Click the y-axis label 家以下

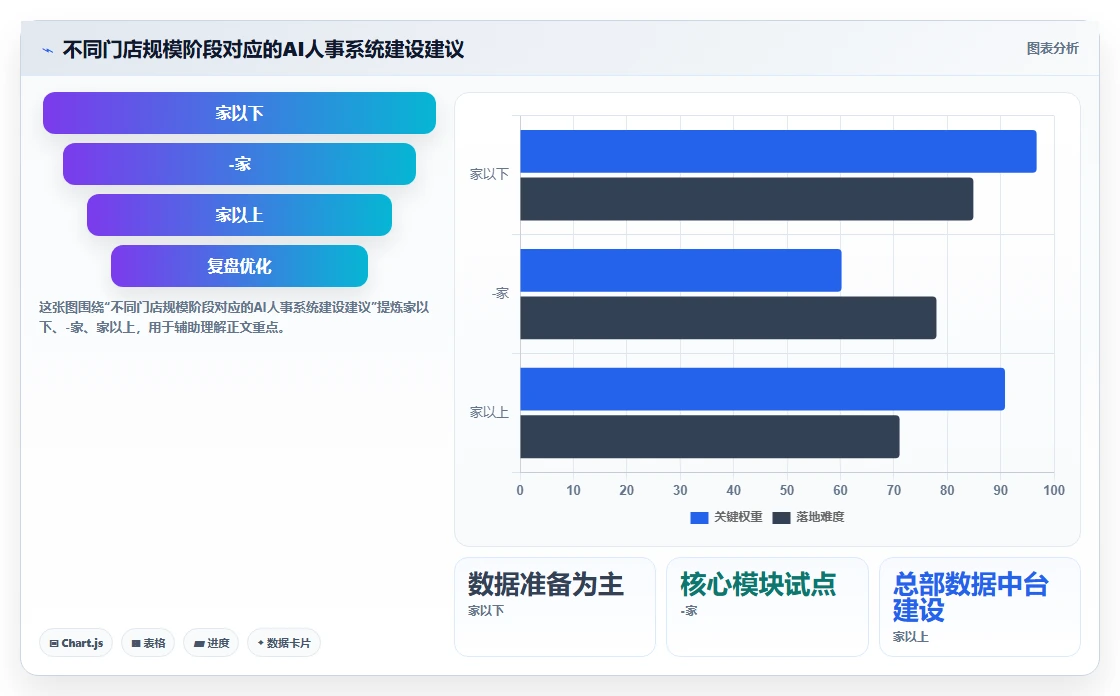click(x=489, y=174)
